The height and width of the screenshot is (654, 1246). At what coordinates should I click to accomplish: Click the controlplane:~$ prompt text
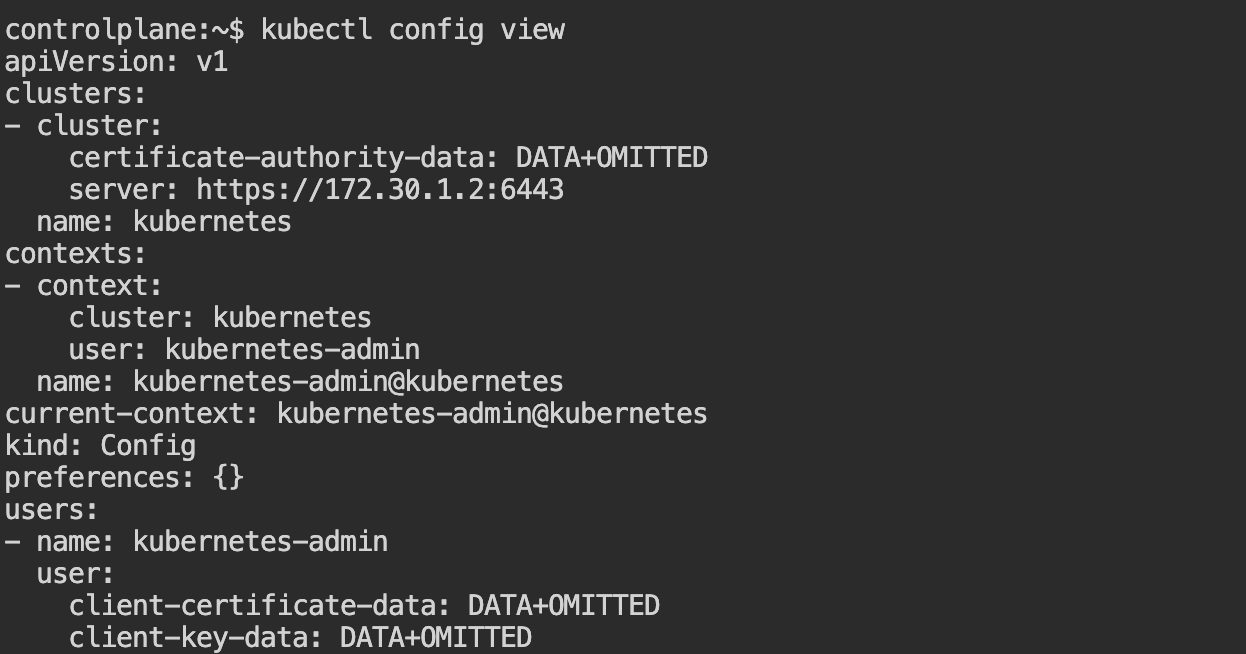coord(124,30)
